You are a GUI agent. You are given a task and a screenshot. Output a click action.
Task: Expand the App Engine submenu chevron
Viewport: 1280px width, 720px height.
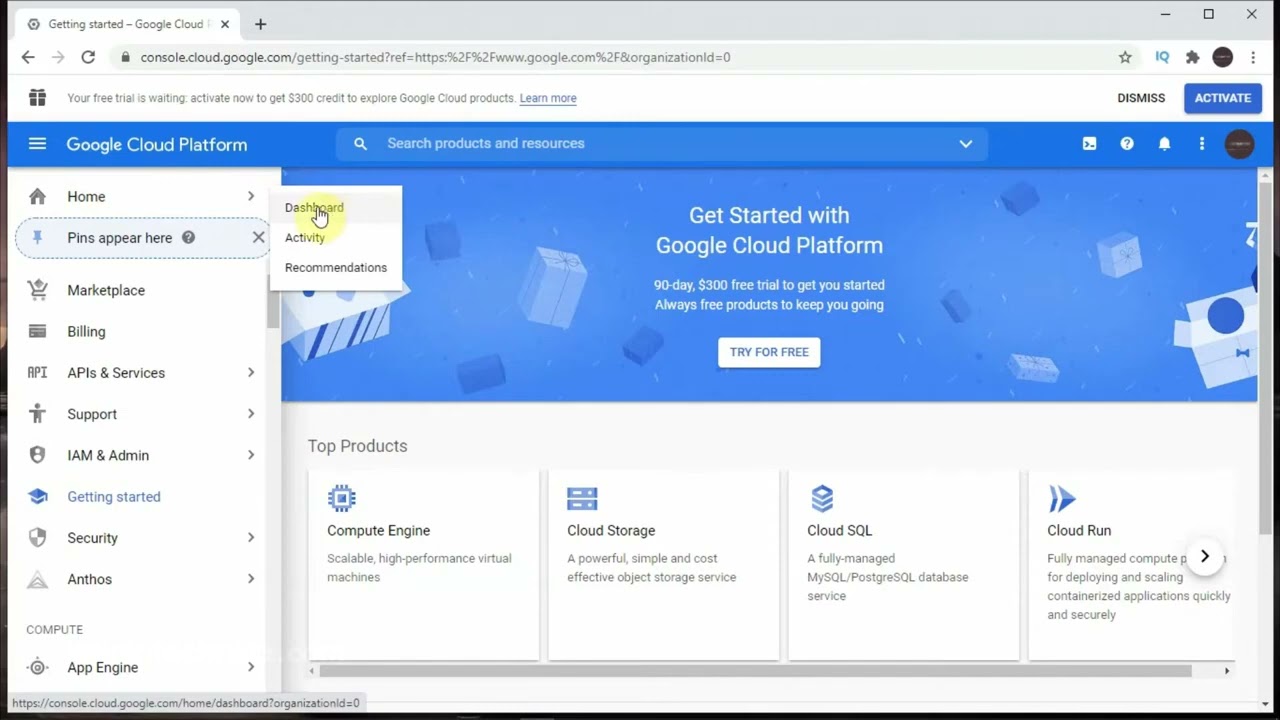click(251, 667)
